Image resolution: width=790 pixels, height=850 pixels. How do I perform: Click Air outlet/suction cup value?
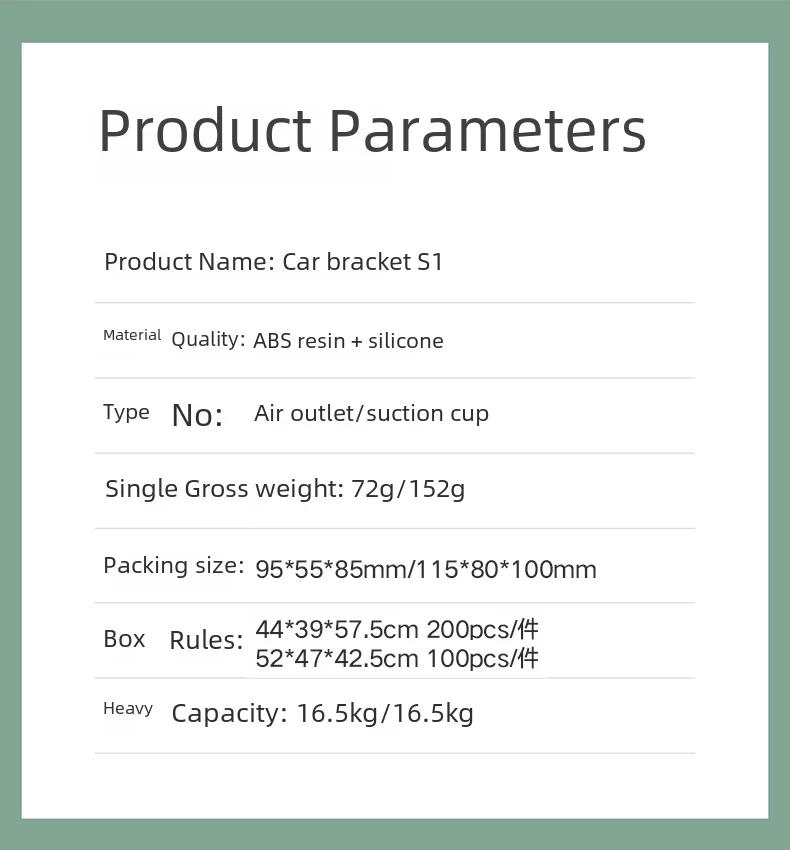pos(371,414)
